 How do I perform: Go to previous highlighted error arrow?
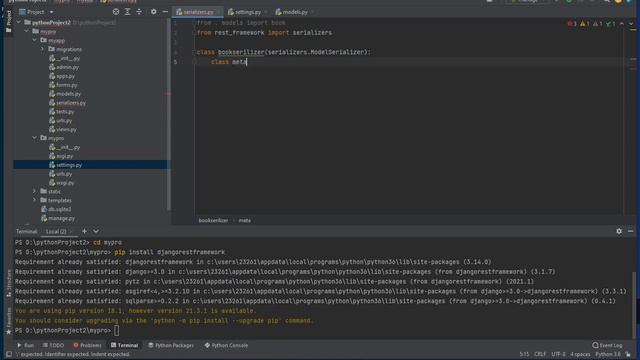(x=622, y=24)
